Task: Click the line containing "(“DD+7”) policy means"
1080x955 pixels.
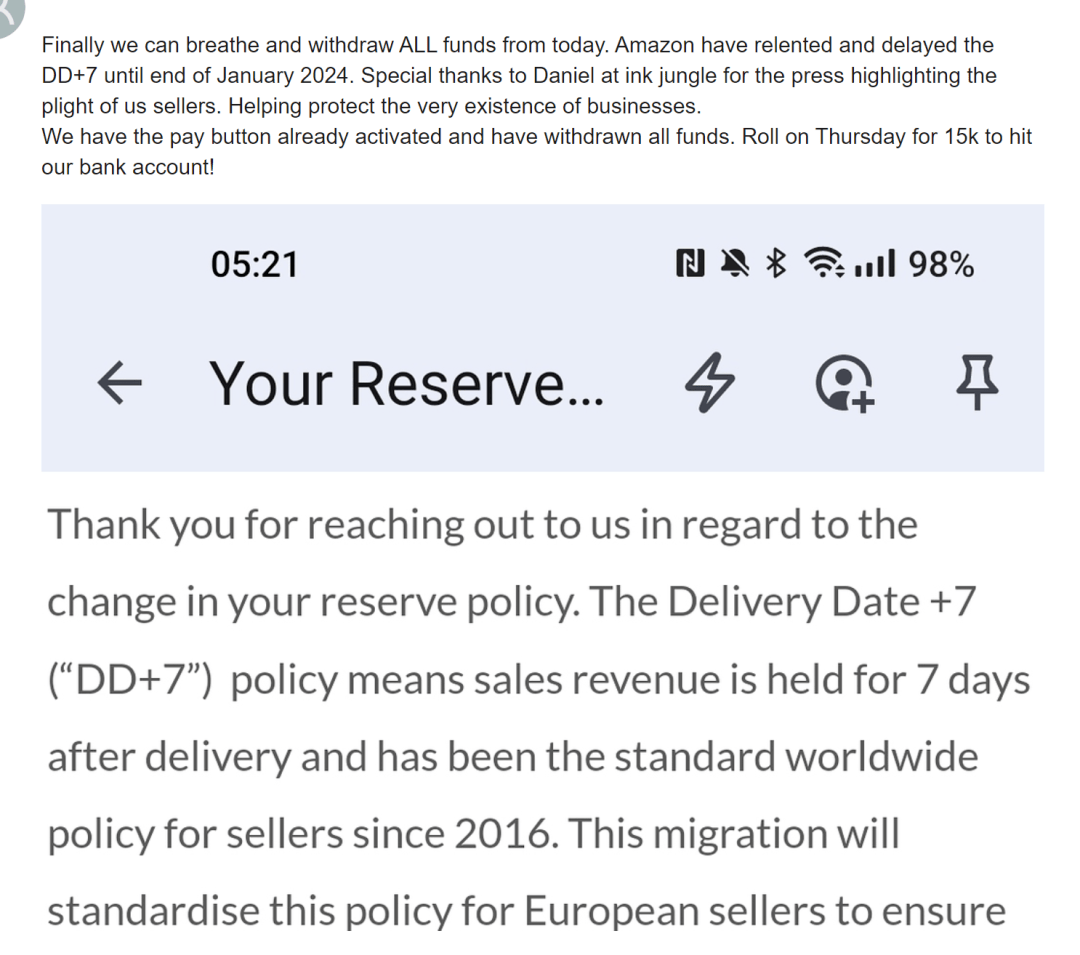Action: [538, 680]
